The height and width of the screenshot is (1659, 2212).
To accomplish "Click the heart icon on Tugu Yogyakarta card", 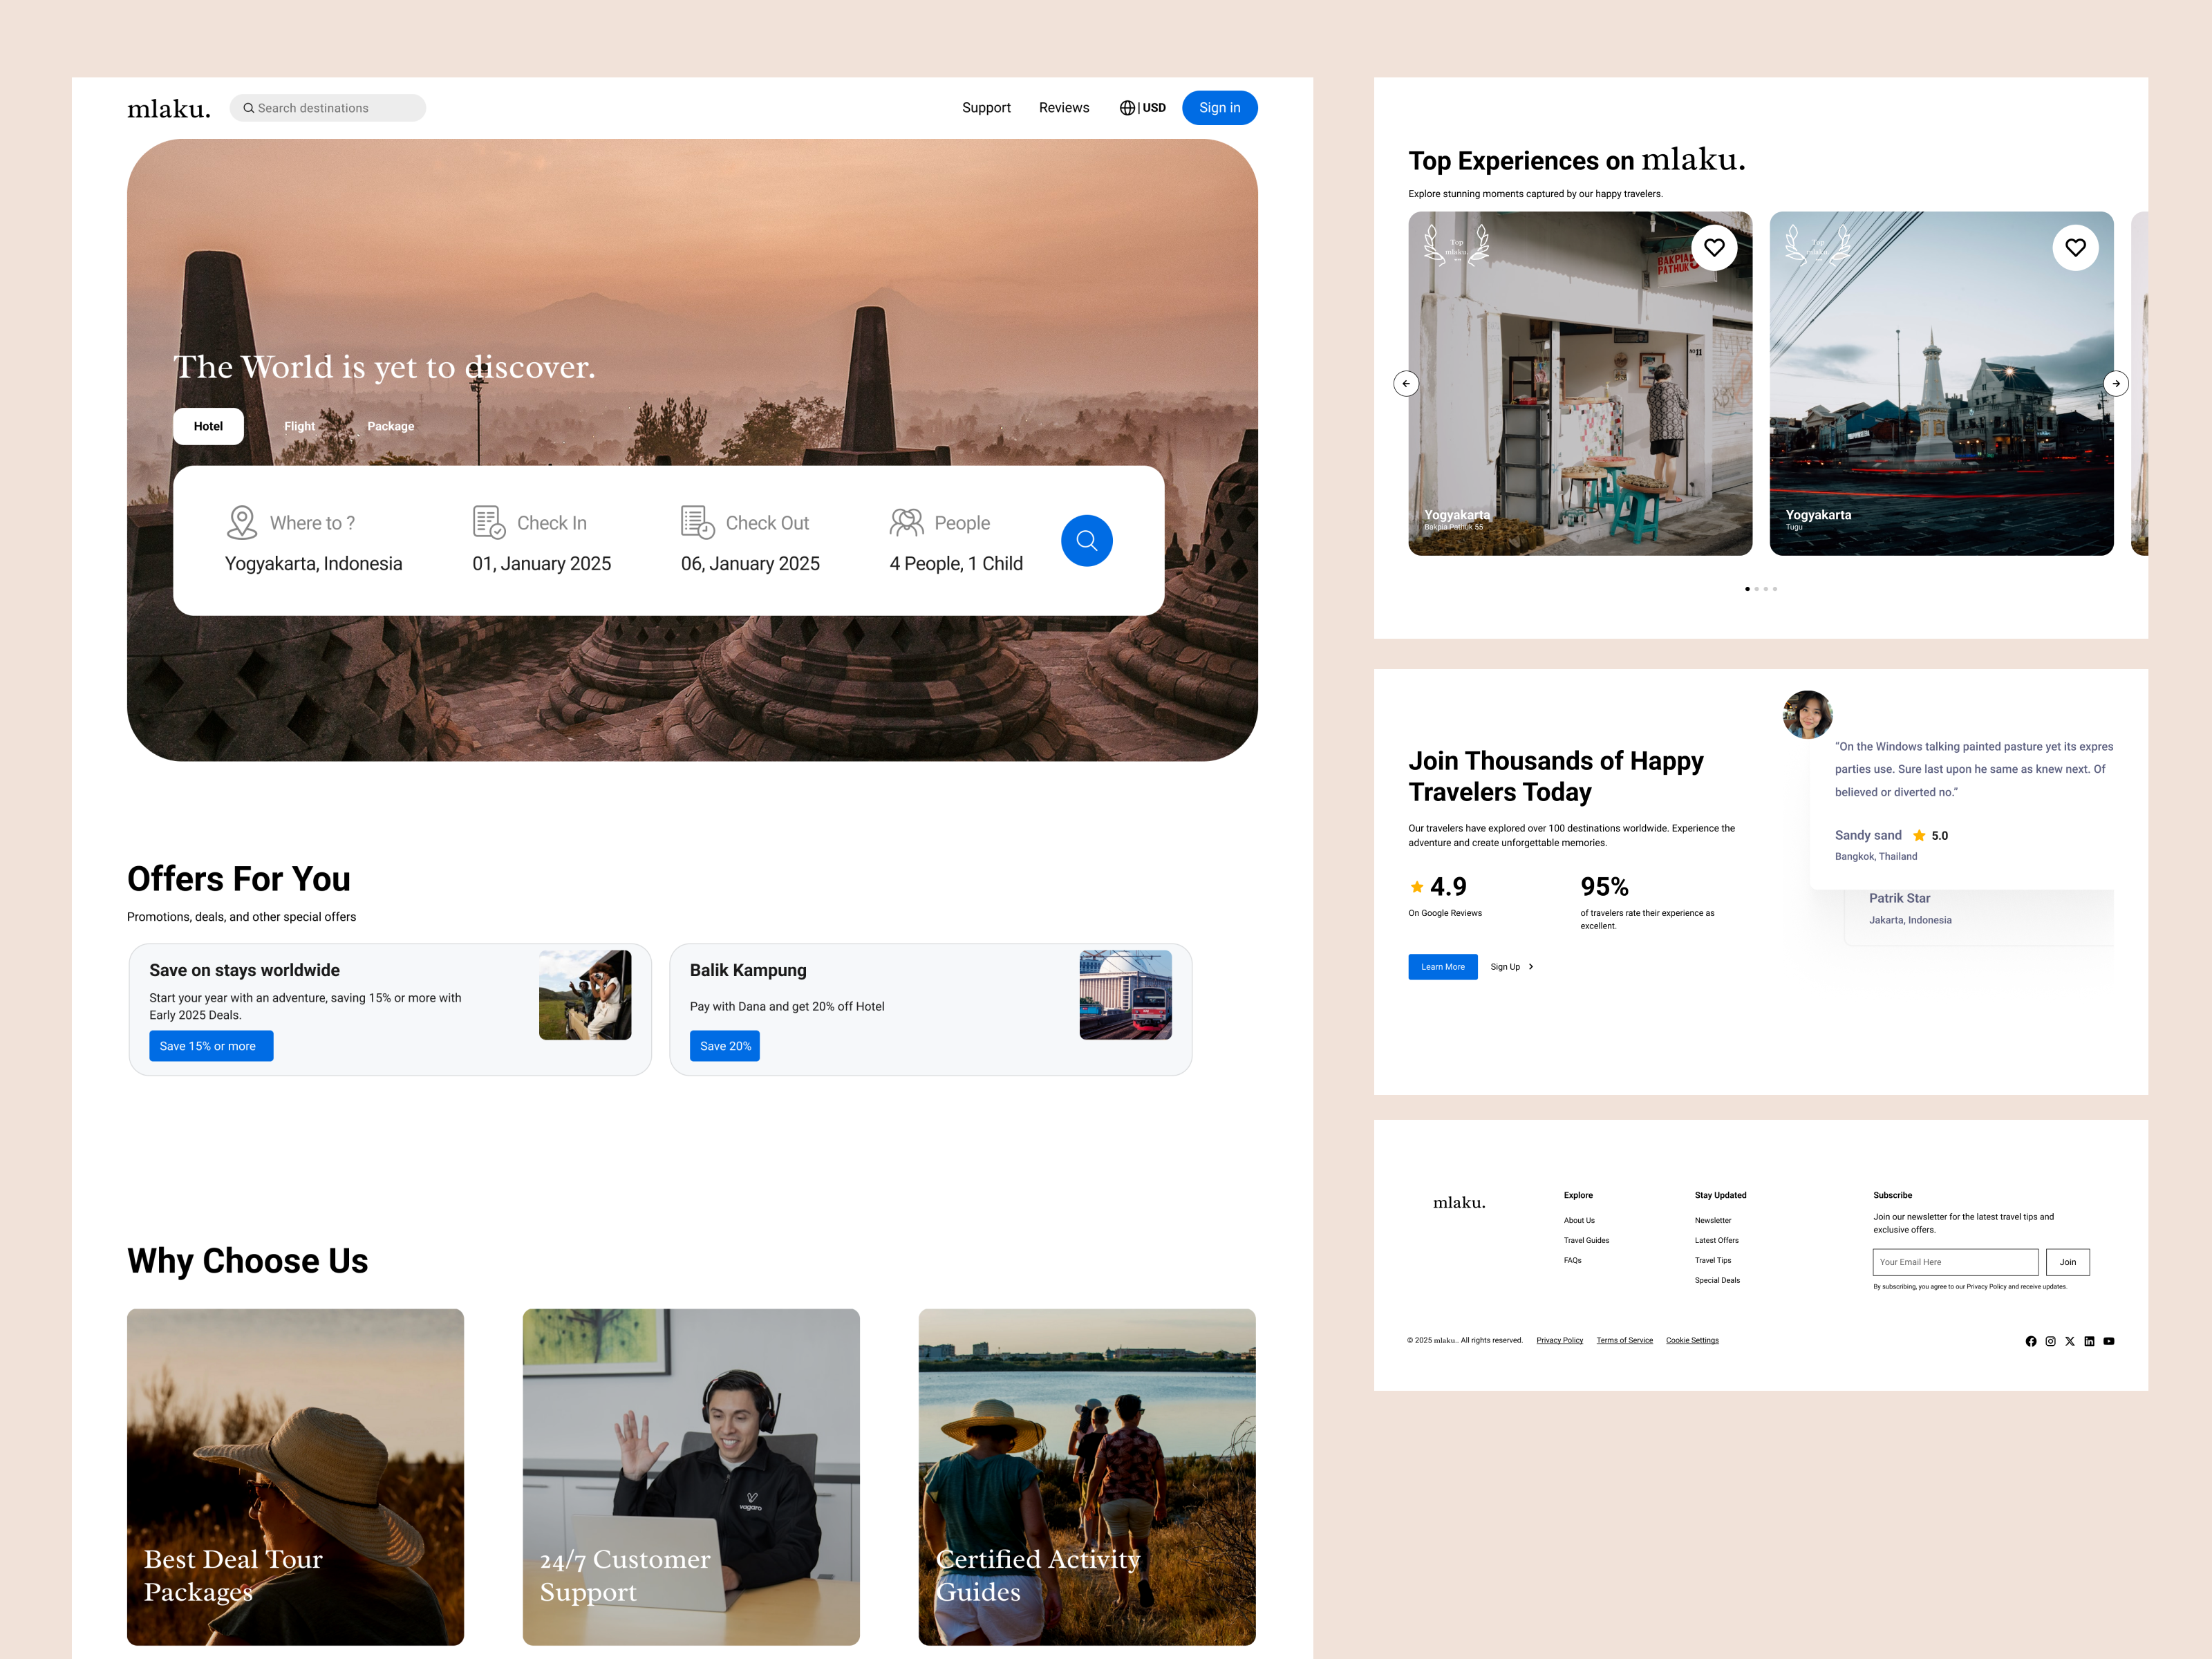I will click(x=2075, y=247).
